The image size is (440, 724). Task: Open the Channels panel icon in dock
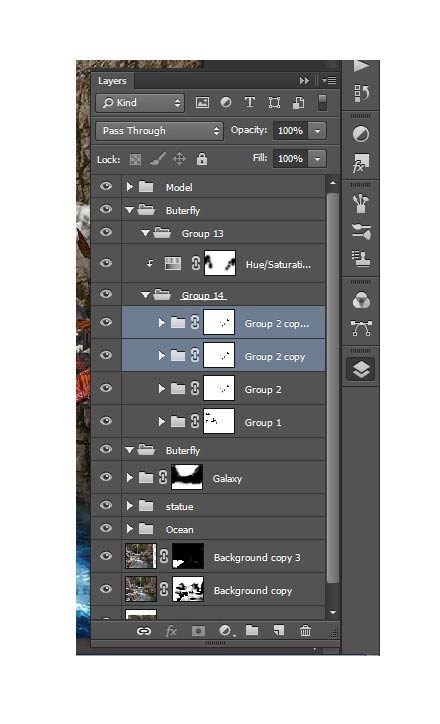tap(361, 301)
